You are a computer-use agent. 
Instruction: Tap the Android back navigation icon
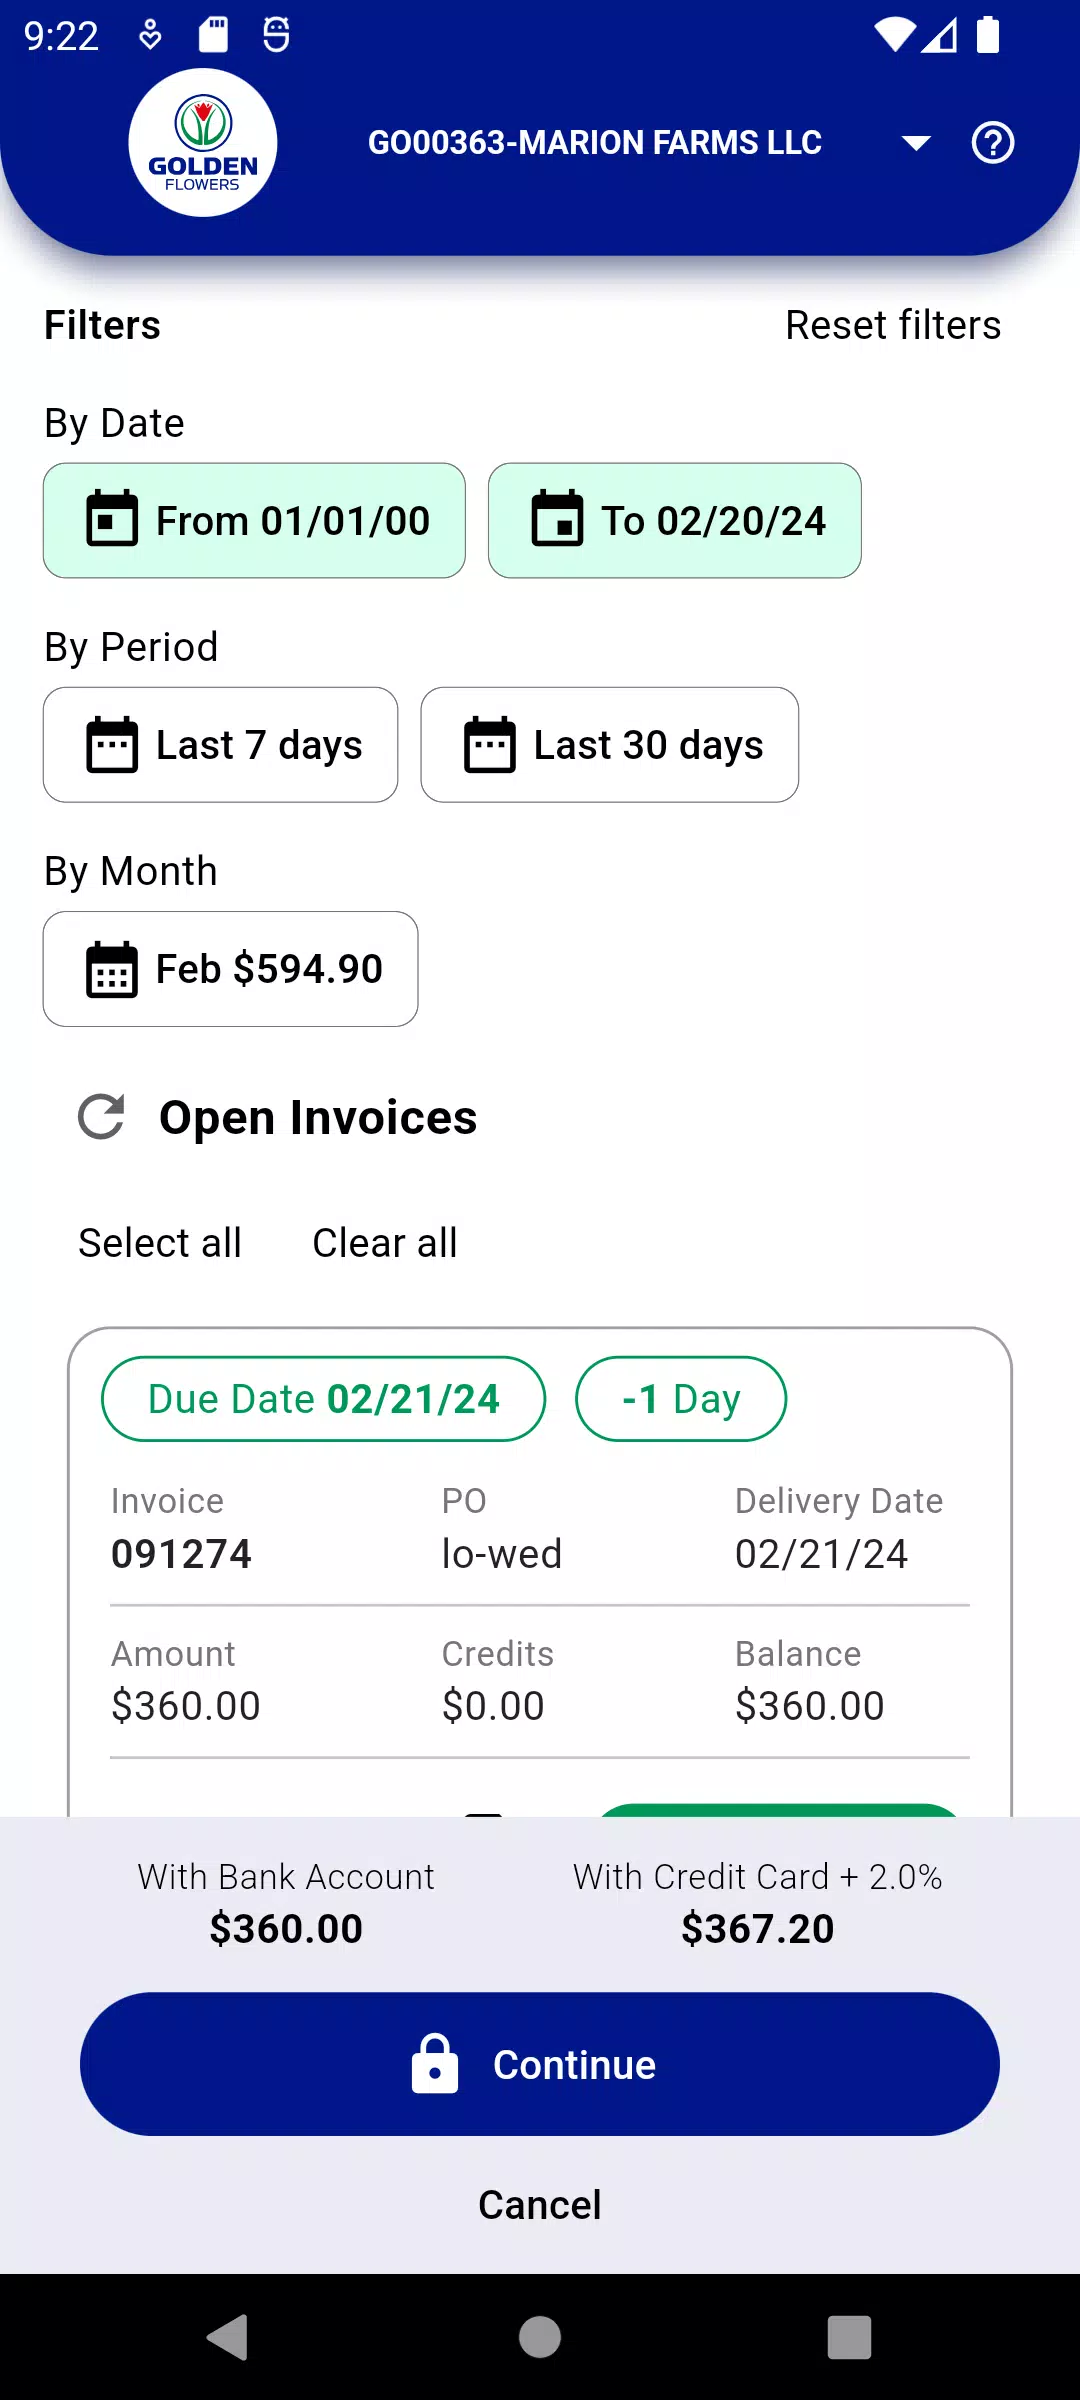pos(228,2337)
